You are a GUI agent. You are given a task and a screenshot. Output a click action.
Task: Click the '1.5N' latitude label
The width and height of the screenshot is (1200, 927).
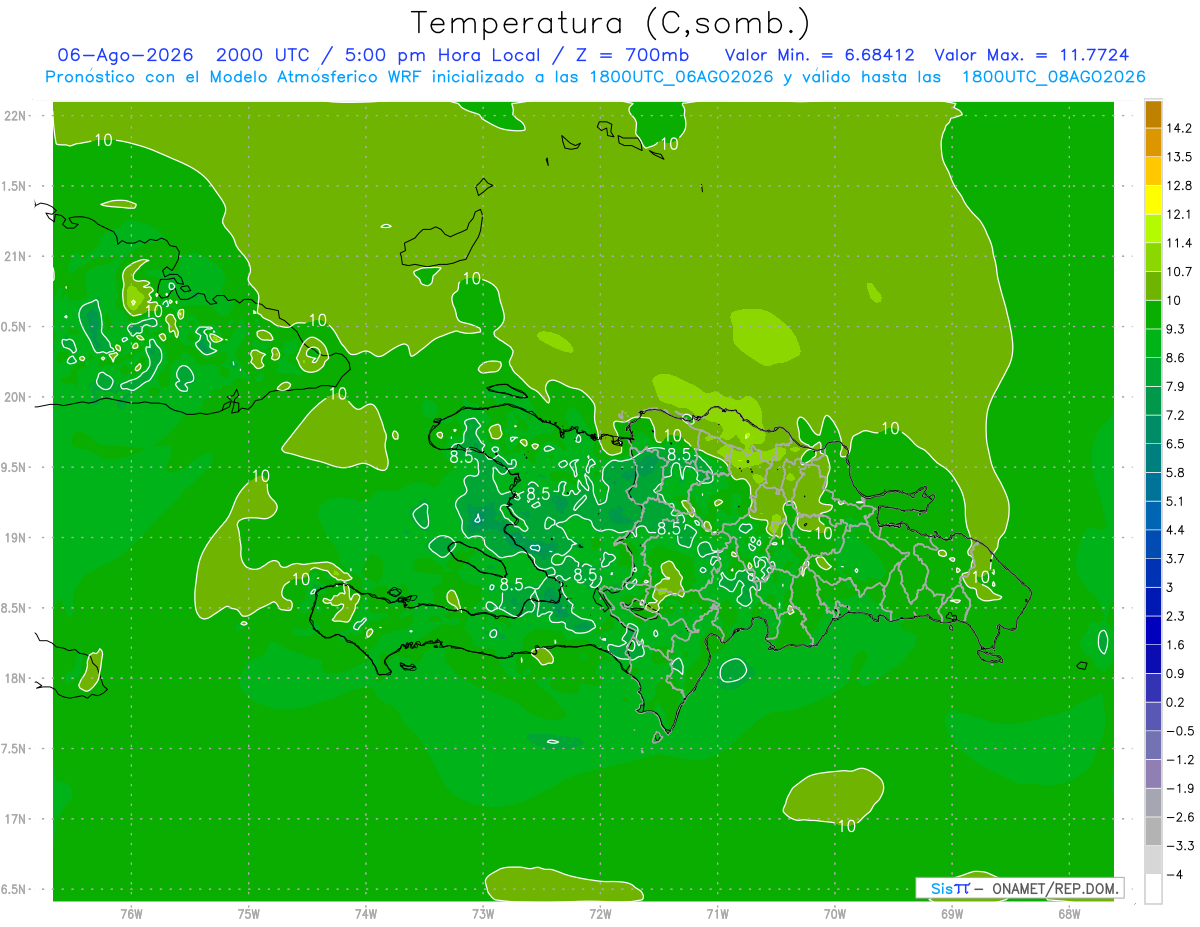coord(13,186)
